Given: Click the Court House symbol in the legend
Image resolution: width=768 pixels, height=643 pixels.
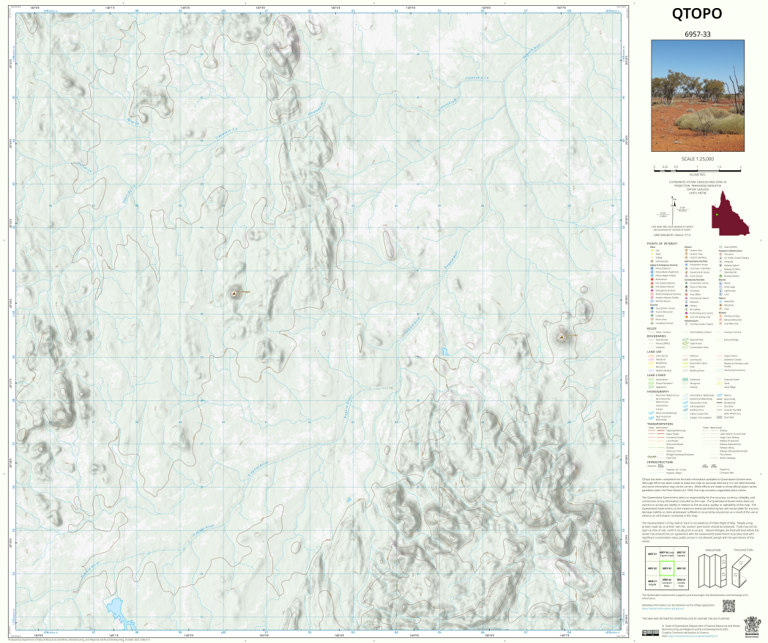Looking at the screenshot, I should click(686, 276).
